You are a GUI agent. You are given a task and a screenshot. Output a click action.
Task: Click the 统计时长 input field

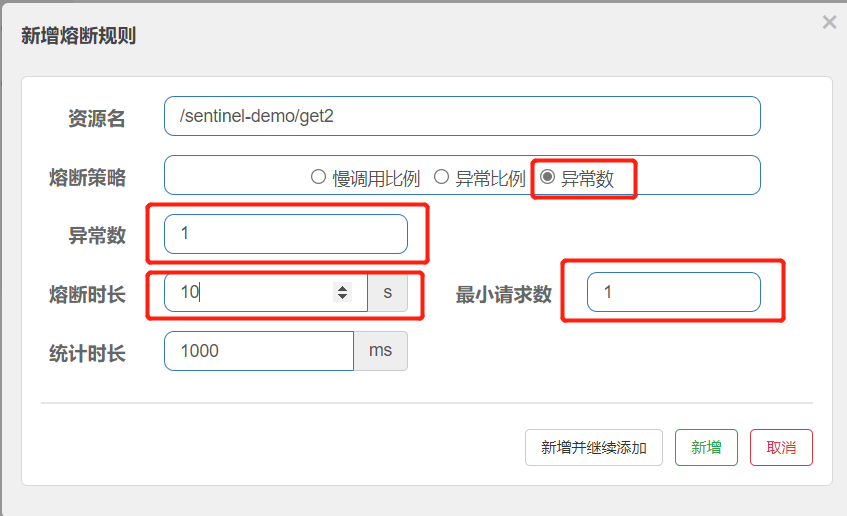[258, 351]
